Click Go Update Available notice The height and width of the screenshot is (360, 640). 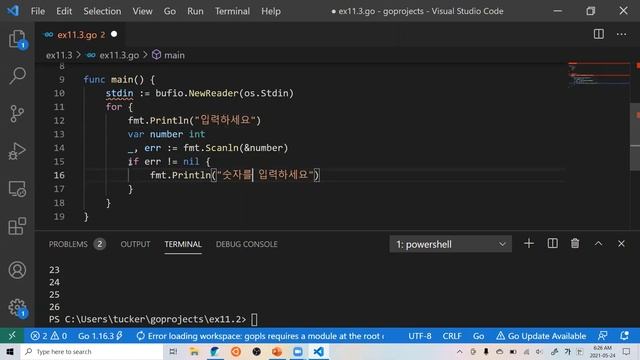coord(541,336)
